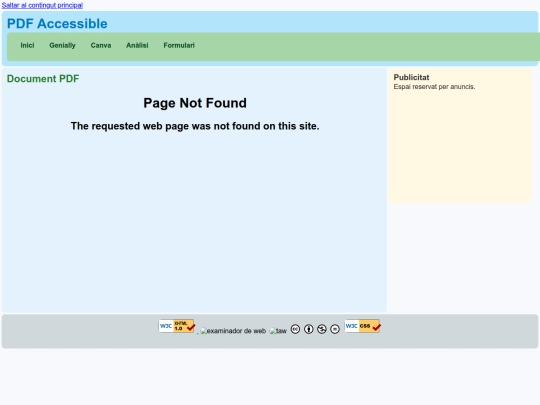The height and width of the screenshot is (405, 540).
Task: Click 'Espai reservat per anuncis.' text
Action: click(x=434, y=87)
